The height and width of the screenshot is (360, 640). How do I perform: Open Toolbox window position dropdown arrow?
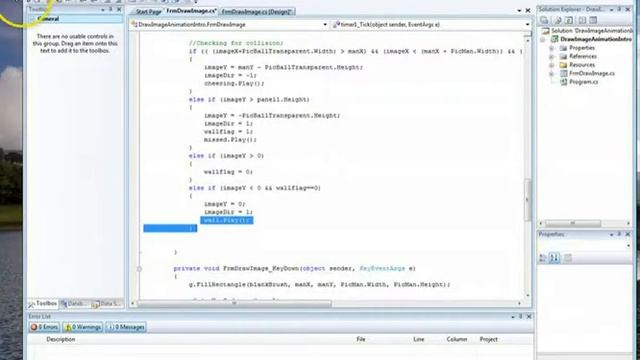click(x=103, y=9)
